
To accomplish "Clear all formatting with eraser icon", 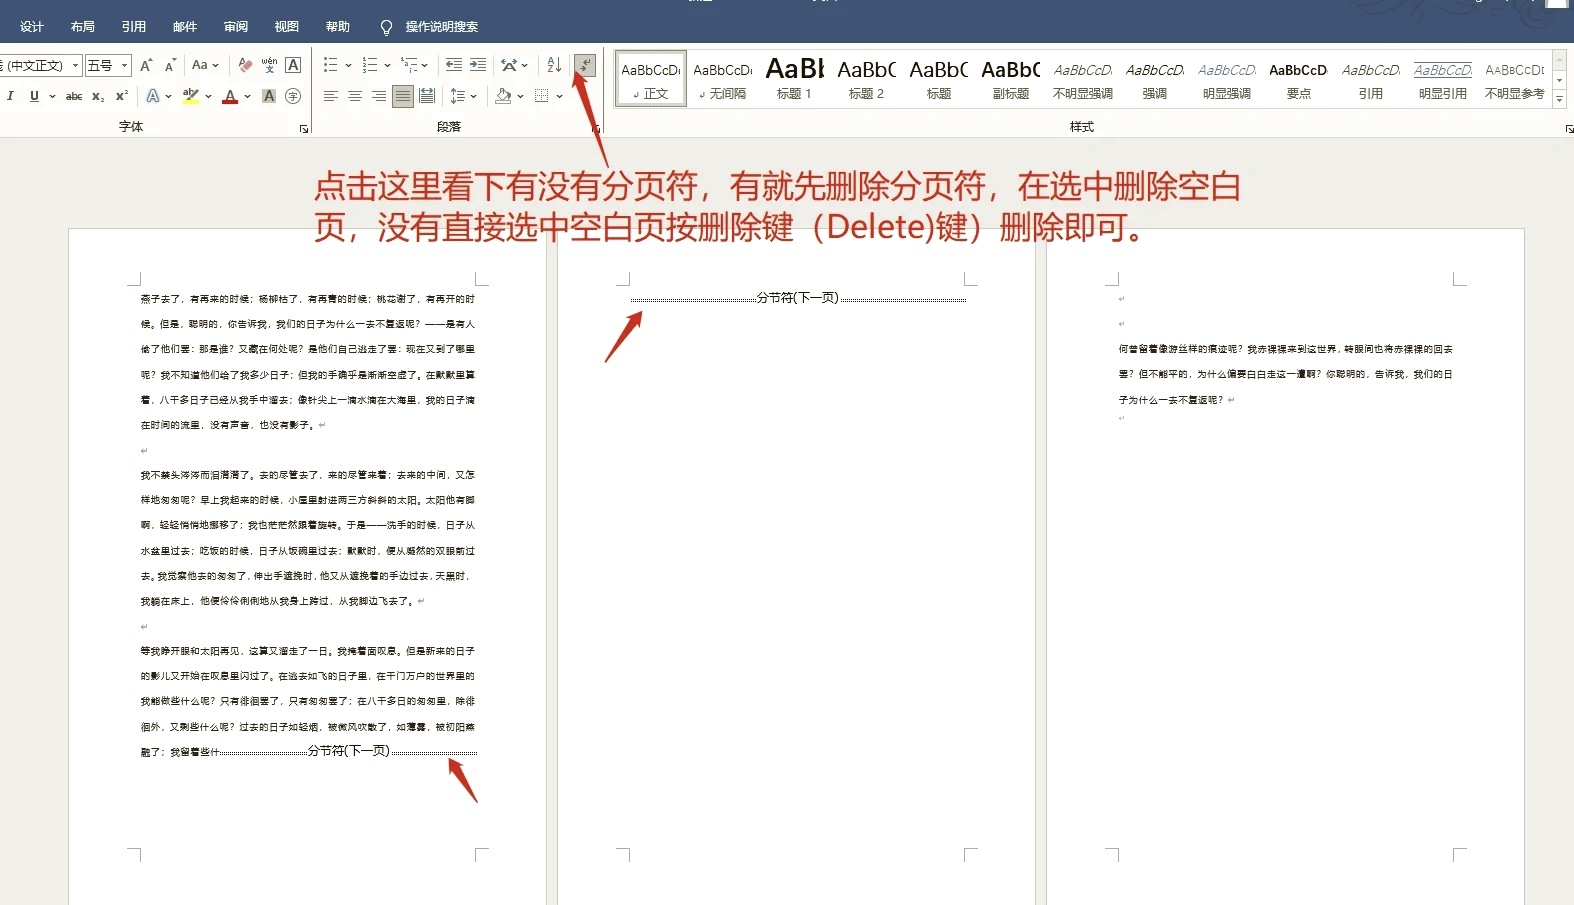I will (245, 65).
